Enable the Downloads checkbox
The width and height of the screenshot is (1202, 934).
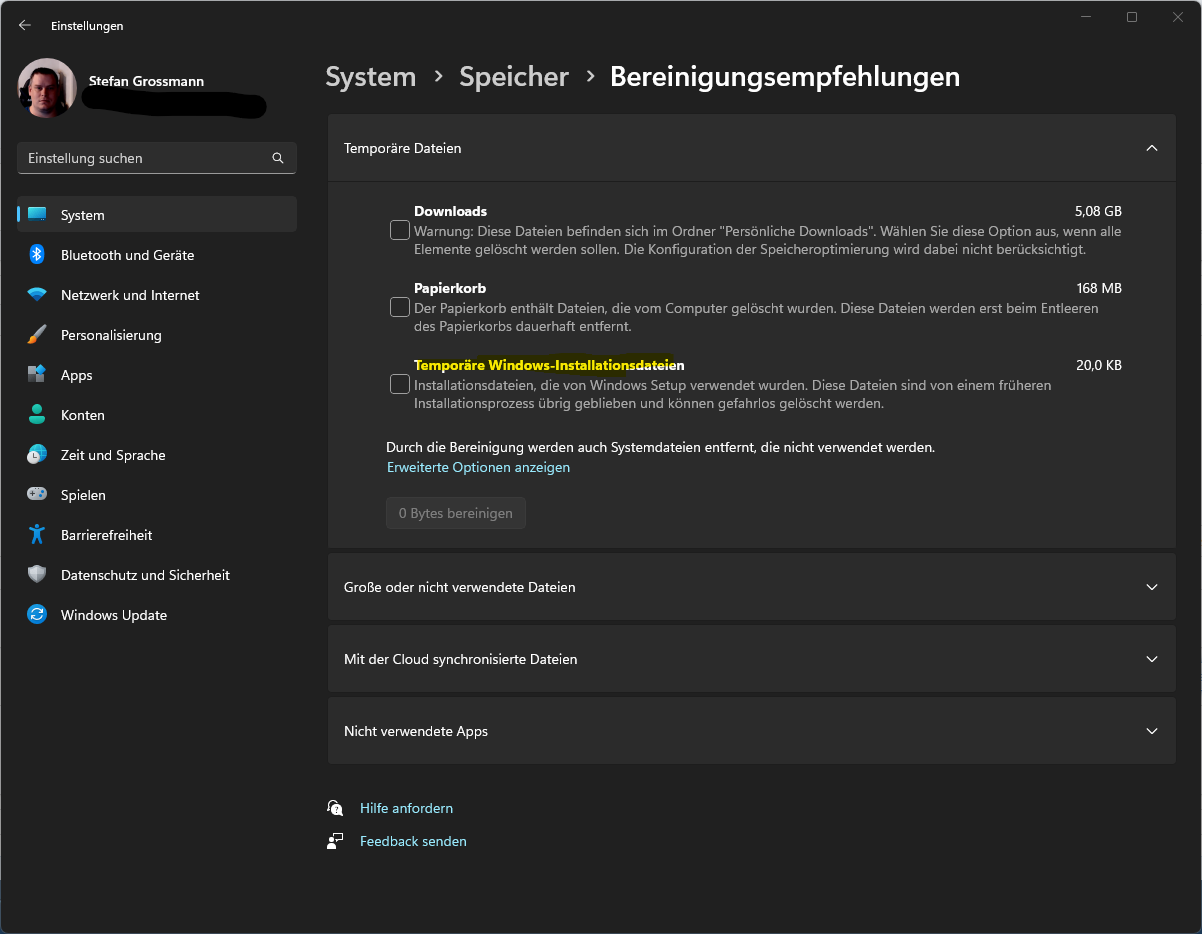click(400, 230)
